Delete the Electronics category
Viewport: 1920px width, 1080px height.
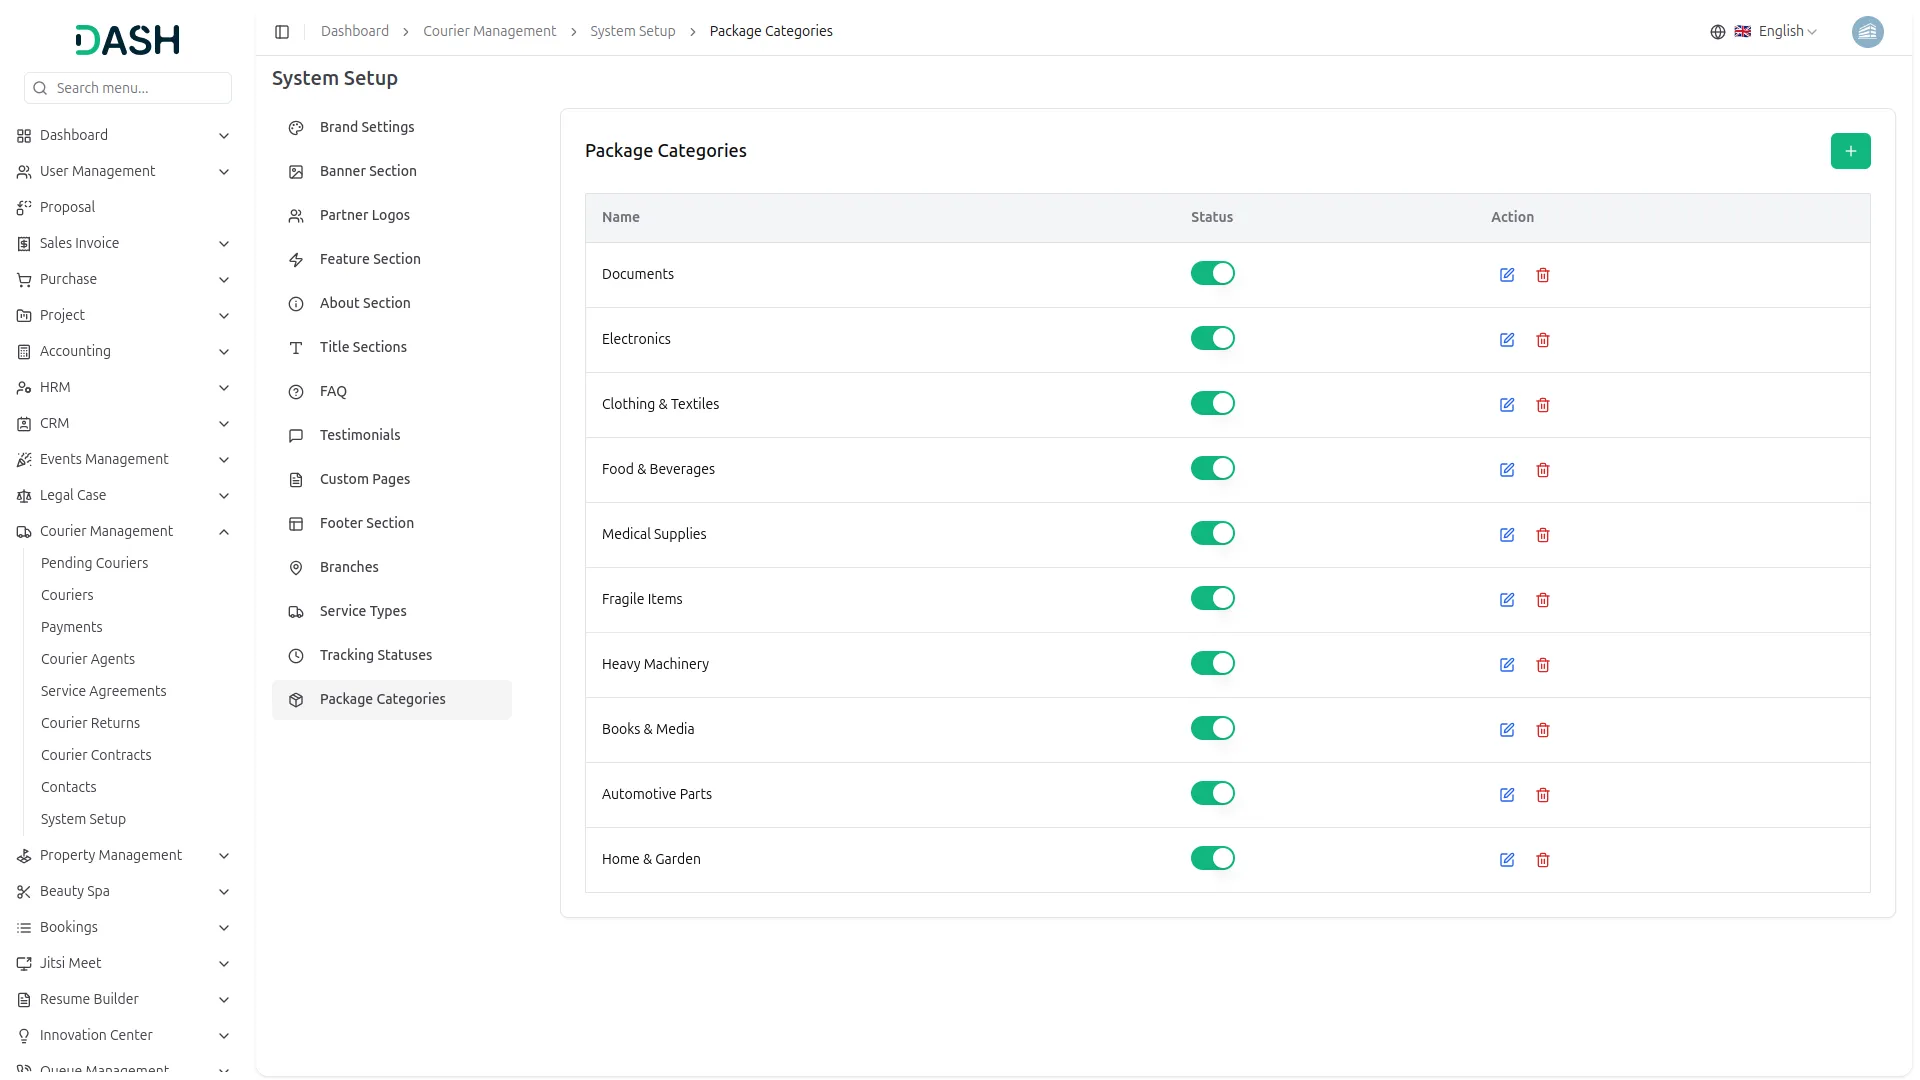coord(1543,340)
